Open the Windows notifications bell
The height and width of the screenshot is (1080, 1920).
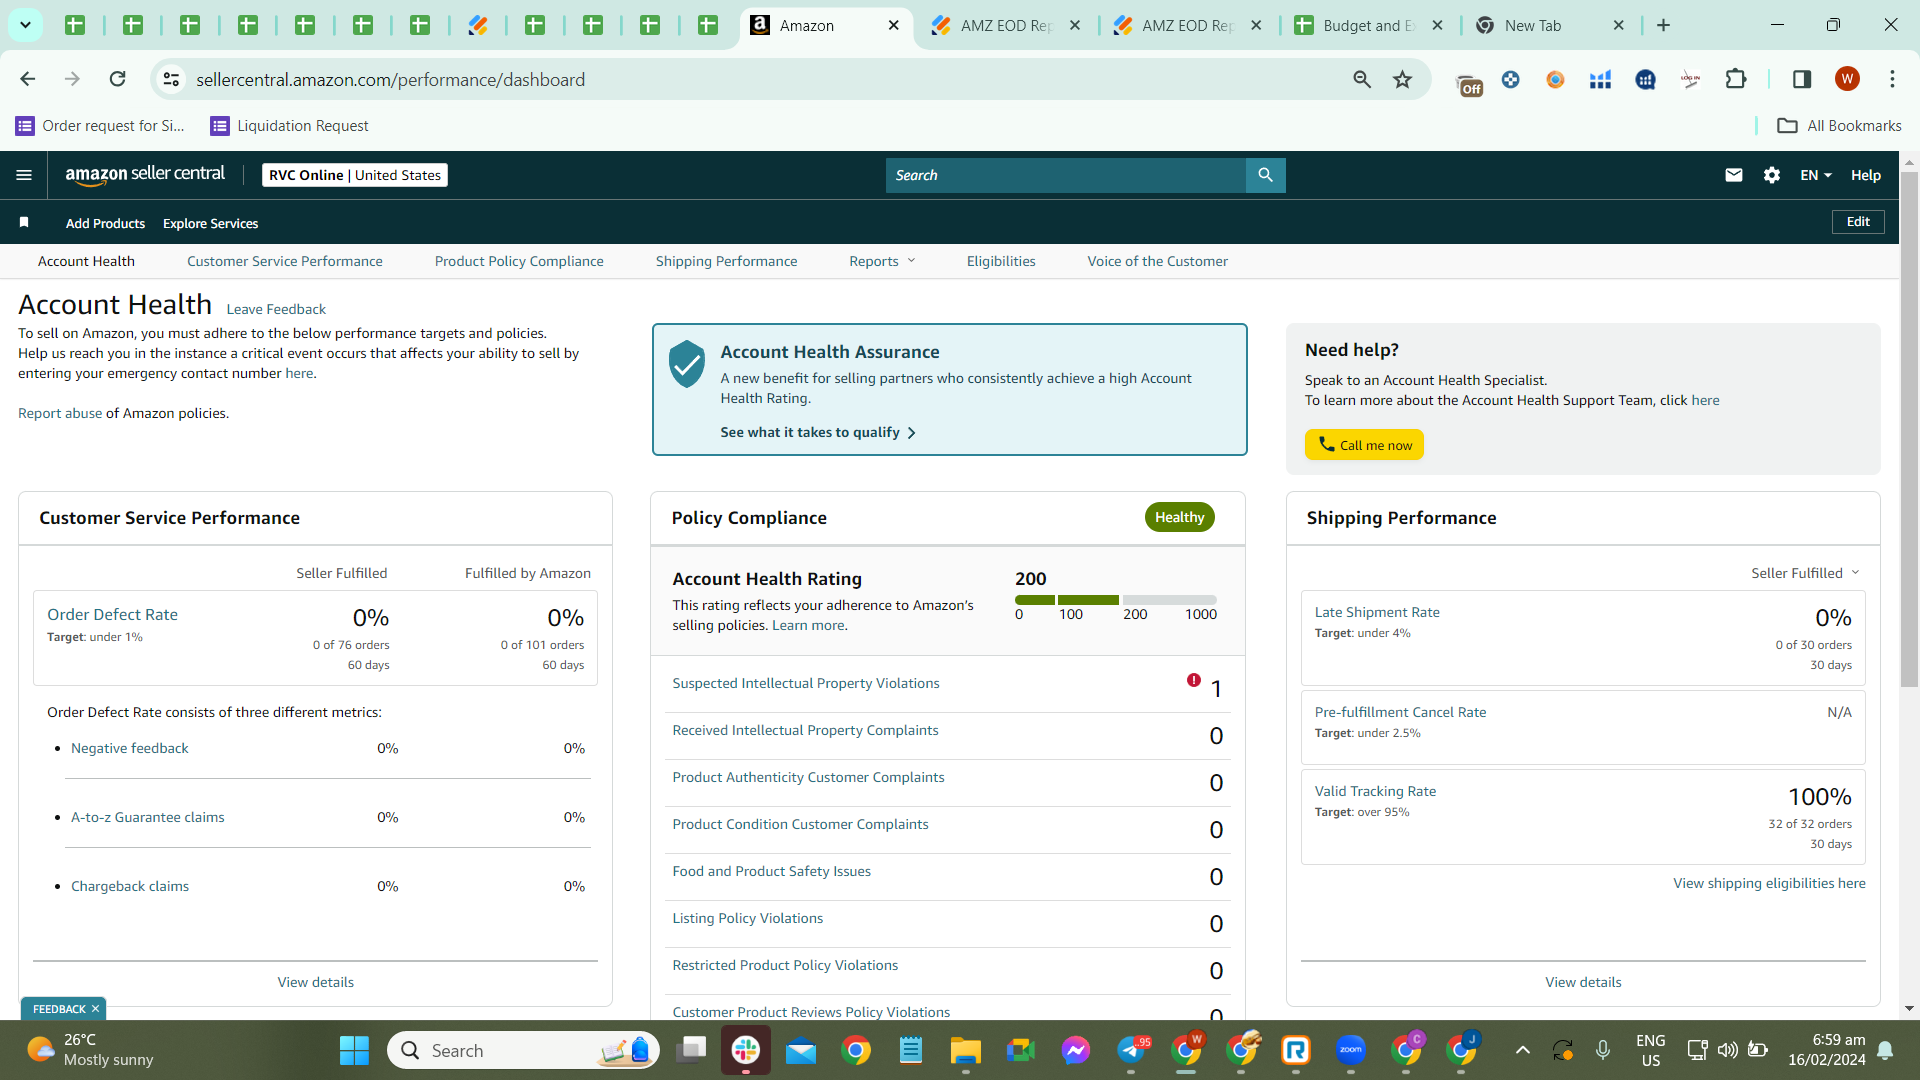[1885, 1050]
